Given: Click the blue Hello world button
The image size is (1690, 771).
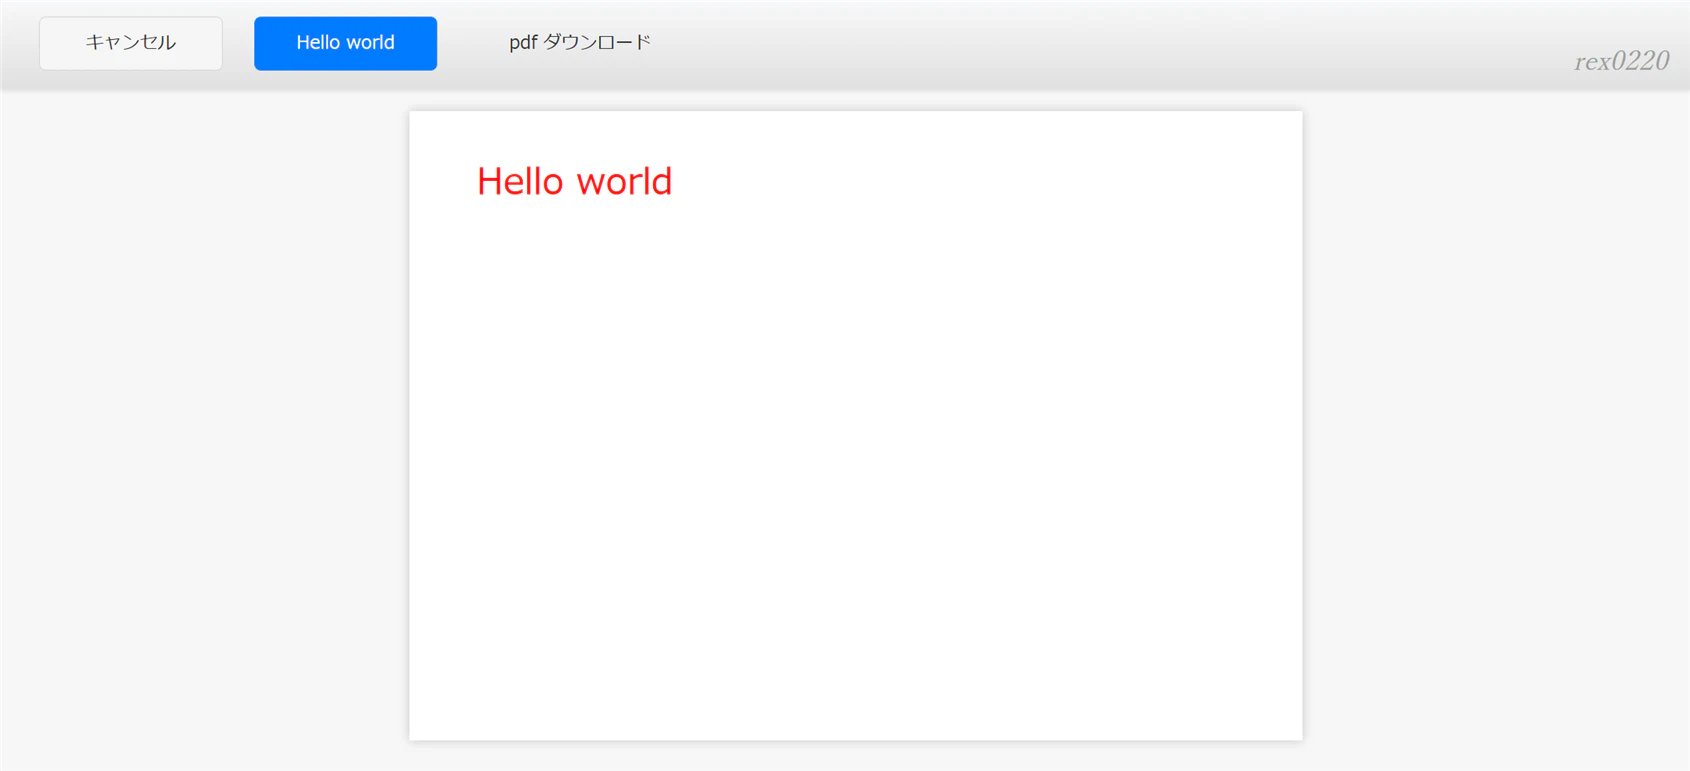Looking at the screenshot, I should [x=345, y=43].
